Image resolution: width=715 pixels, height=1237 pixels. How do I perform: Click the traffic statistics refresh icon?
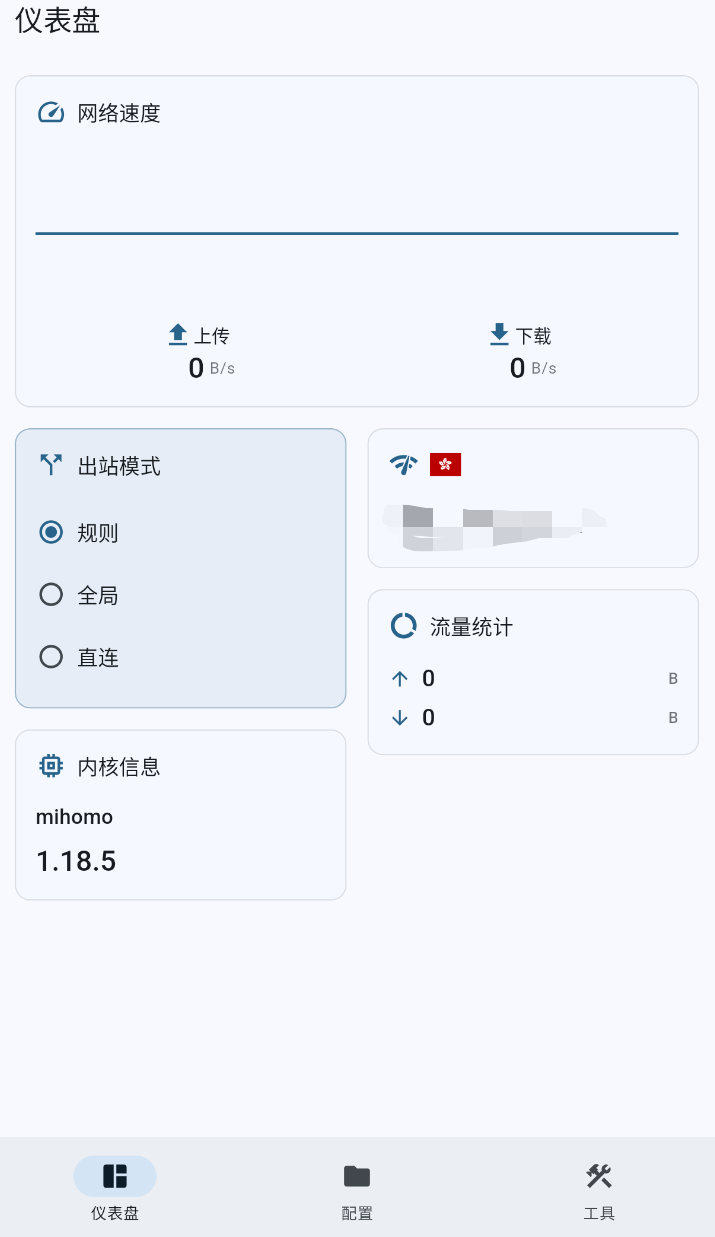[402, 626]
